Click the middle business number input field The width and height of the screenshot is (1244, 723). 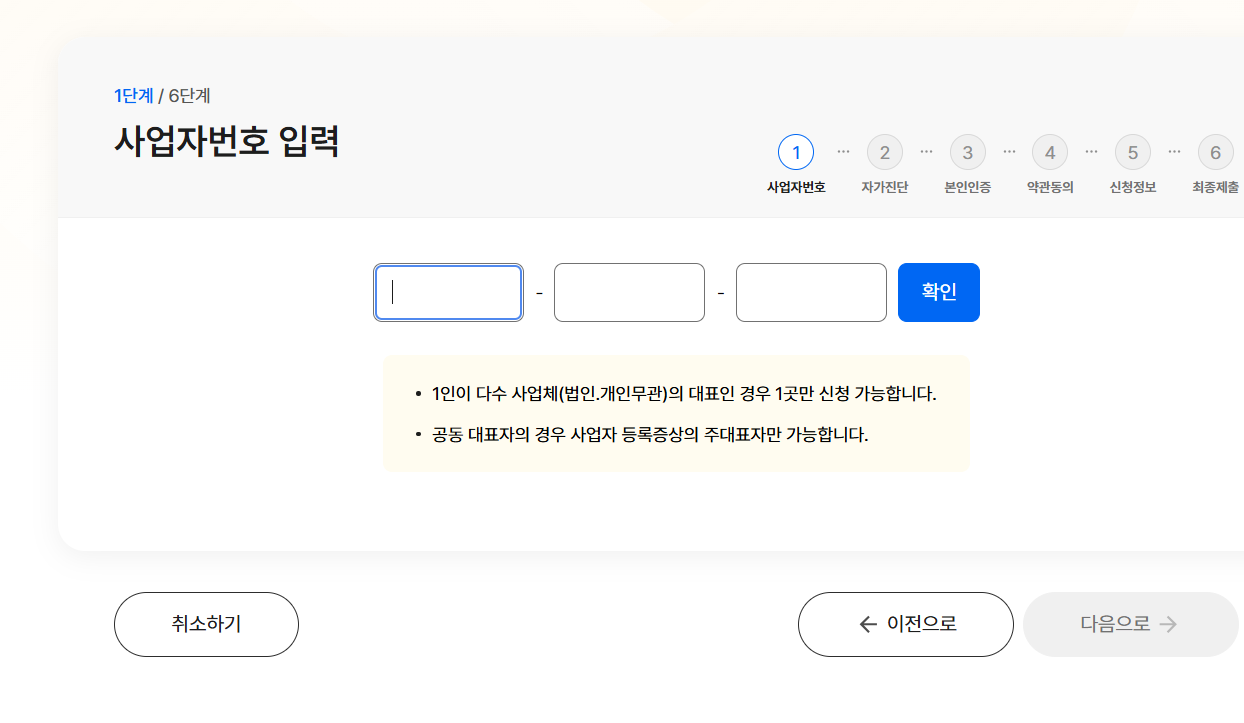(x=629, y=292)
